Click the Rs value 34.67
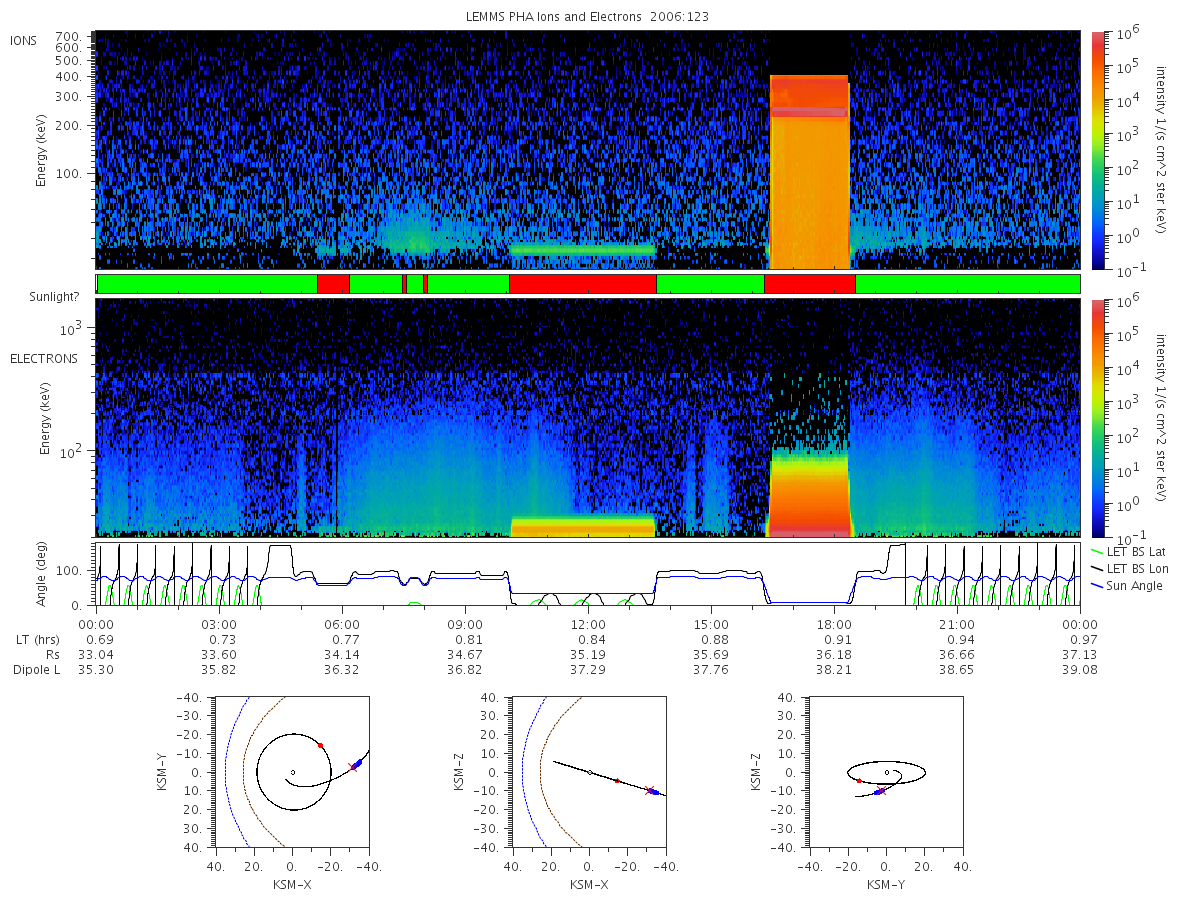The image size is (1200, 900). [x=465, y=654]
